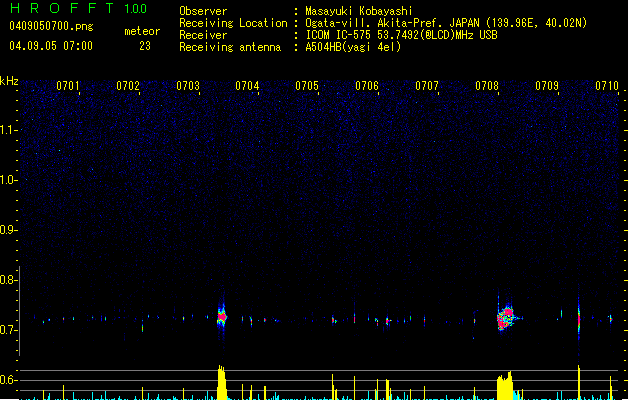
Task: Click the 0.6 frequency axis label
Action: point(8,380)
